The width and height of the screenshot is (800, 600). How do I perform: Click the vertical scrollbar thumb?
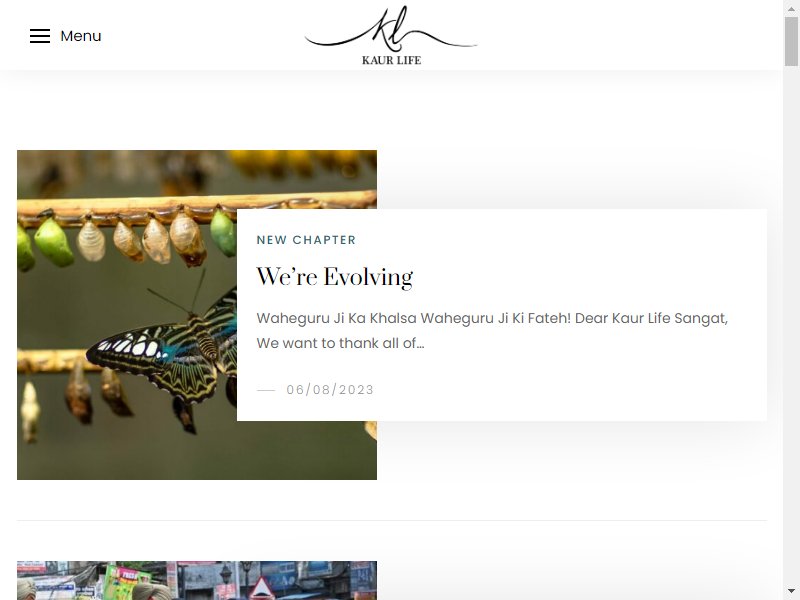click(x=791, y=41)
